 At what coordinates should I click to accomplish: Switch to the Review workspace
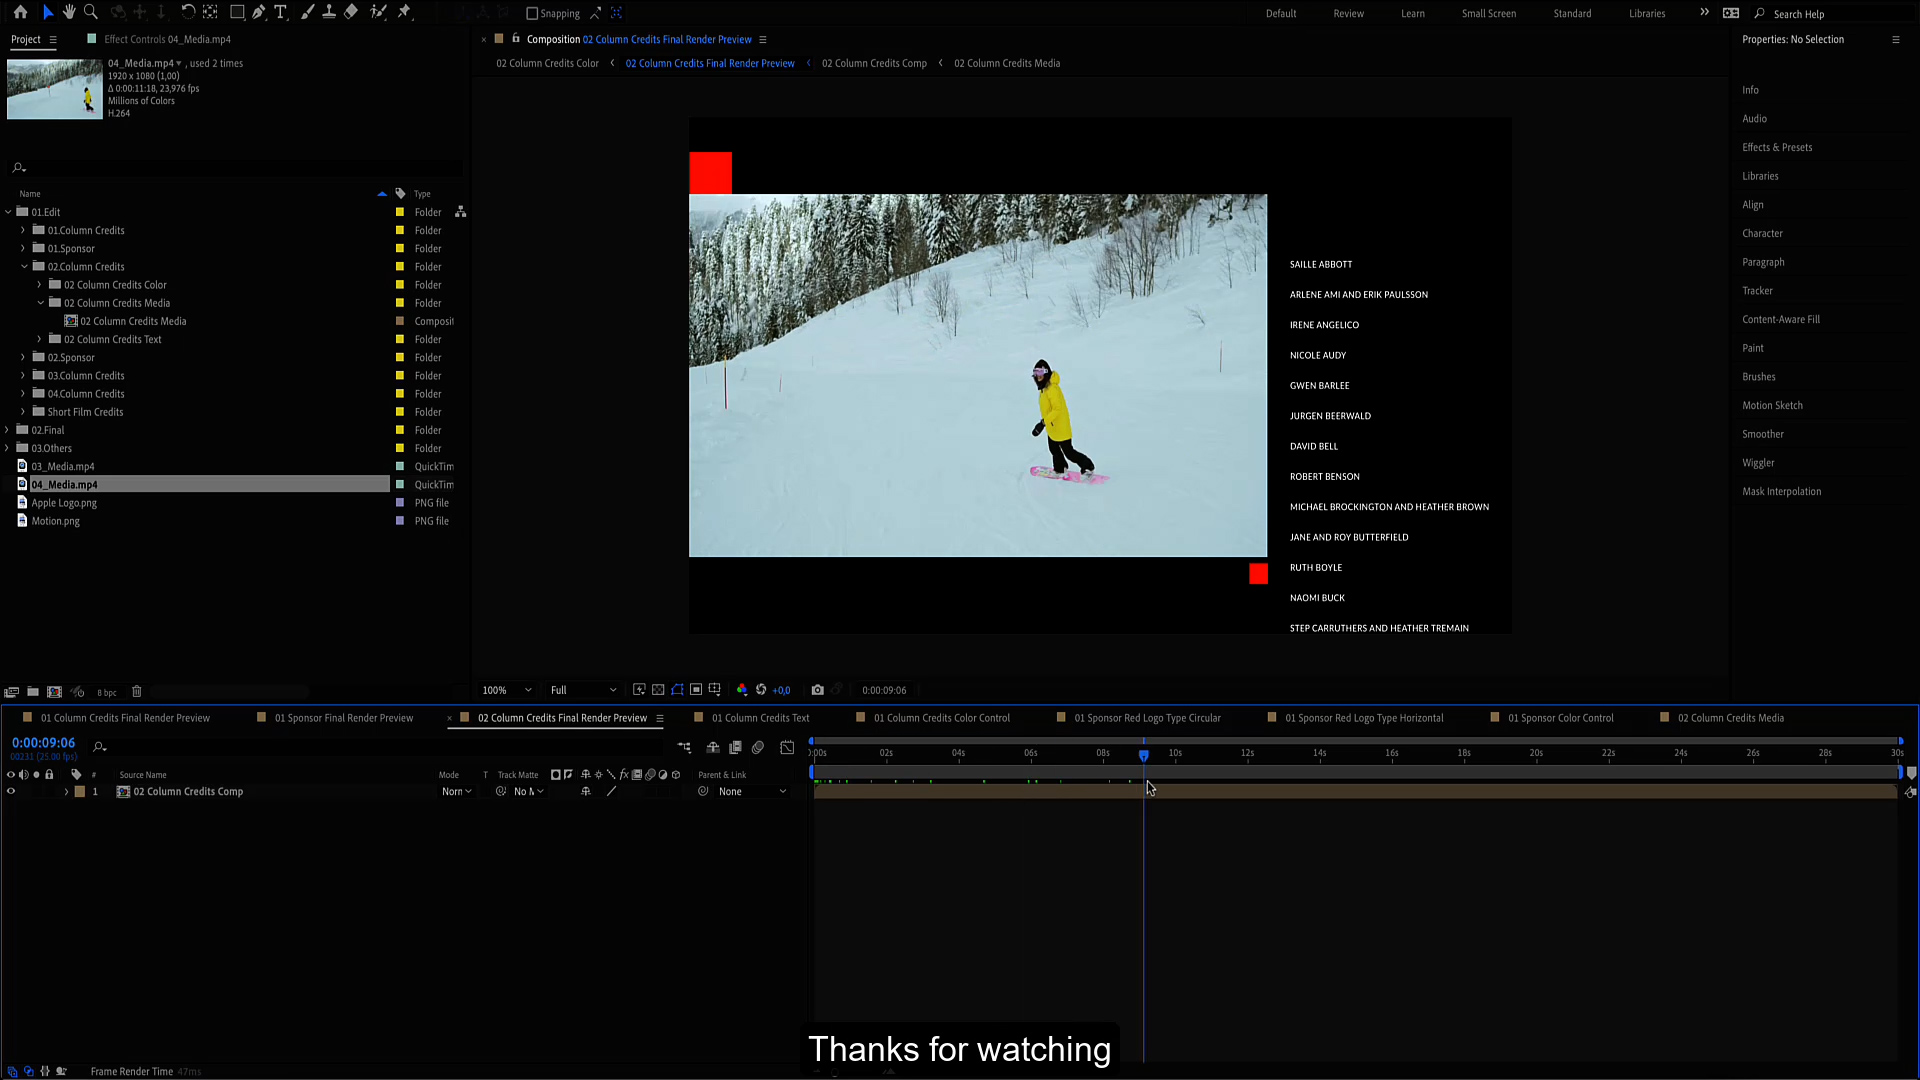[1348, 14]
